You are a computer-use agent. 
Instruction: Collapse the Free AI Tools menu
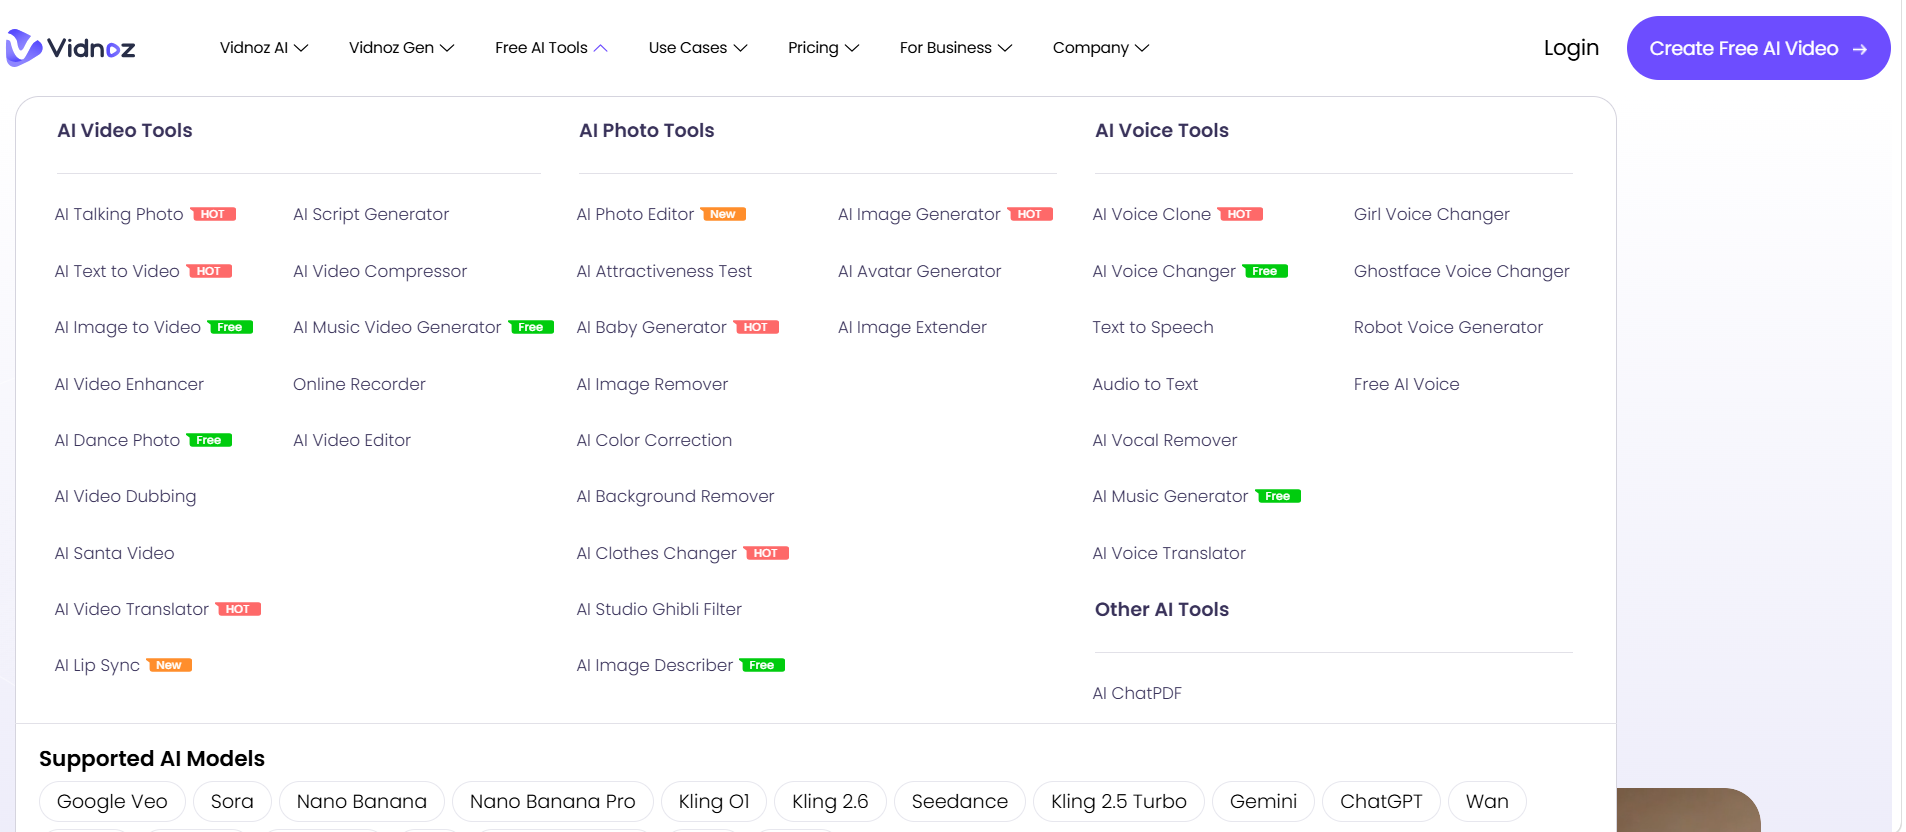click(x=551, y=48)
